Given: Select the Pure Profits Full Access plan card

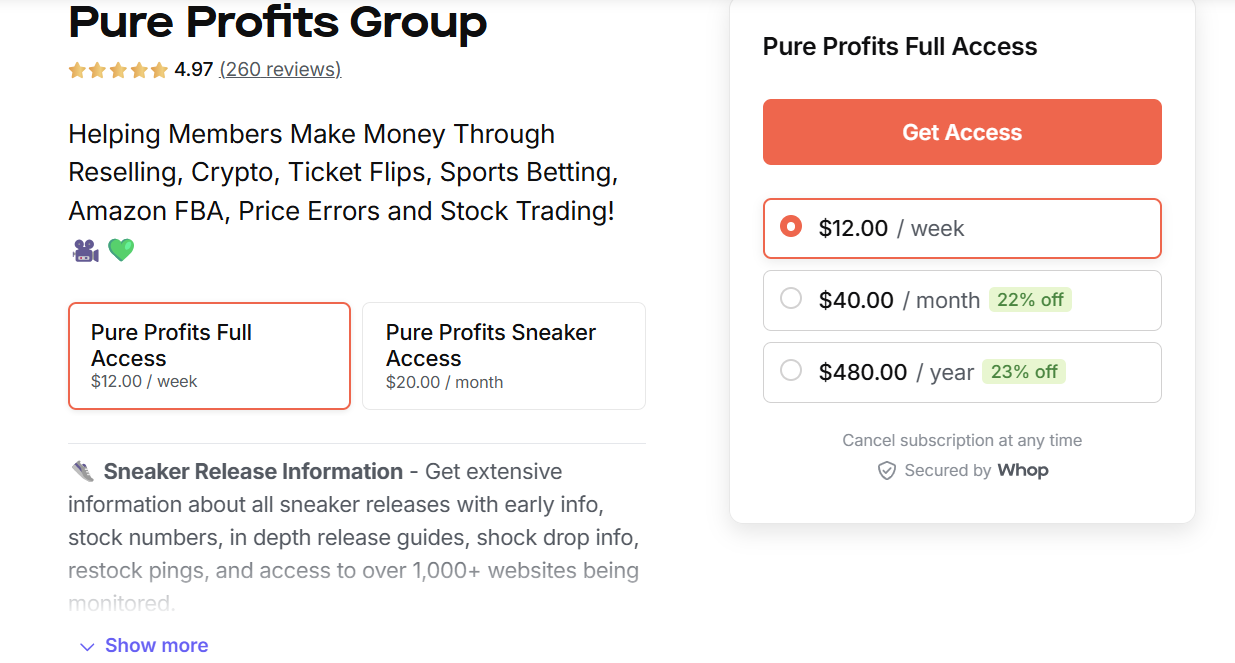Looking at the screenshot, I should [x=209, y=356].
